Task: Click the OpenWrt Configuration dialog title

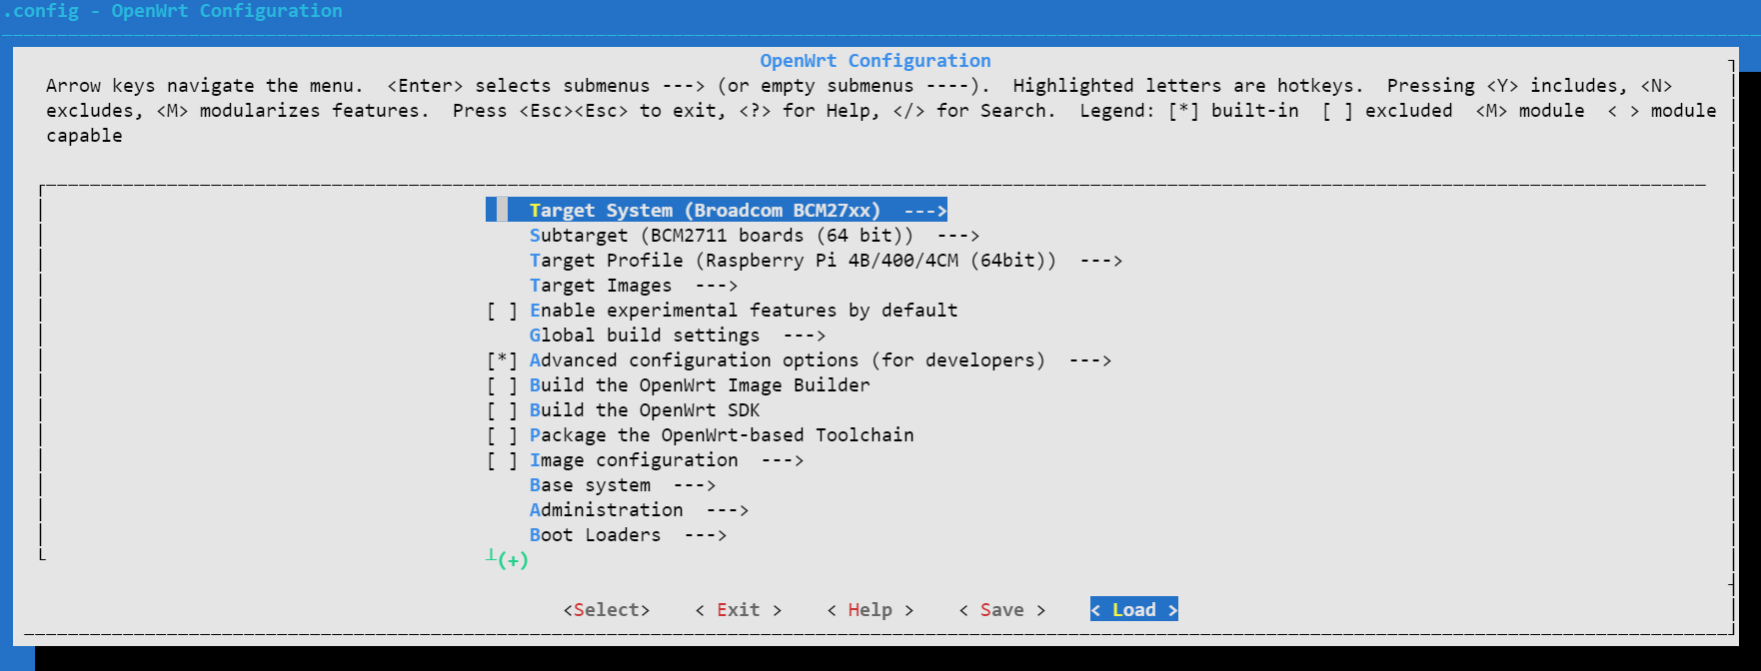Action: [x=875, y=61]
